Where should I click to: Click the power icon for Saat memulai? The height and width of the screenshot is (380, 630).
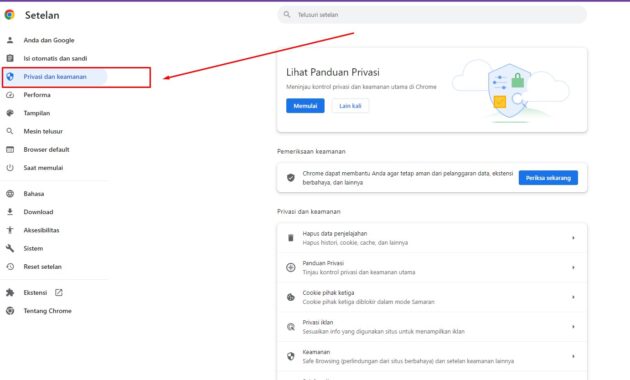(10, 168)
